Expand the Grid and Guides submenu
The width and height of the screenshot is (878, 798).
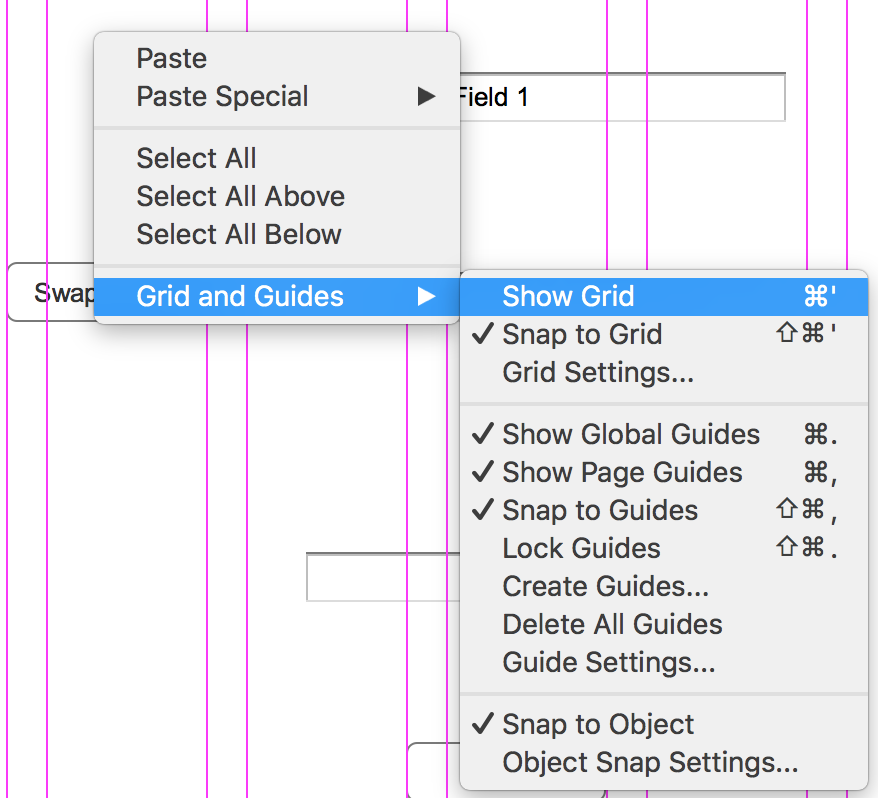point(240,297)
